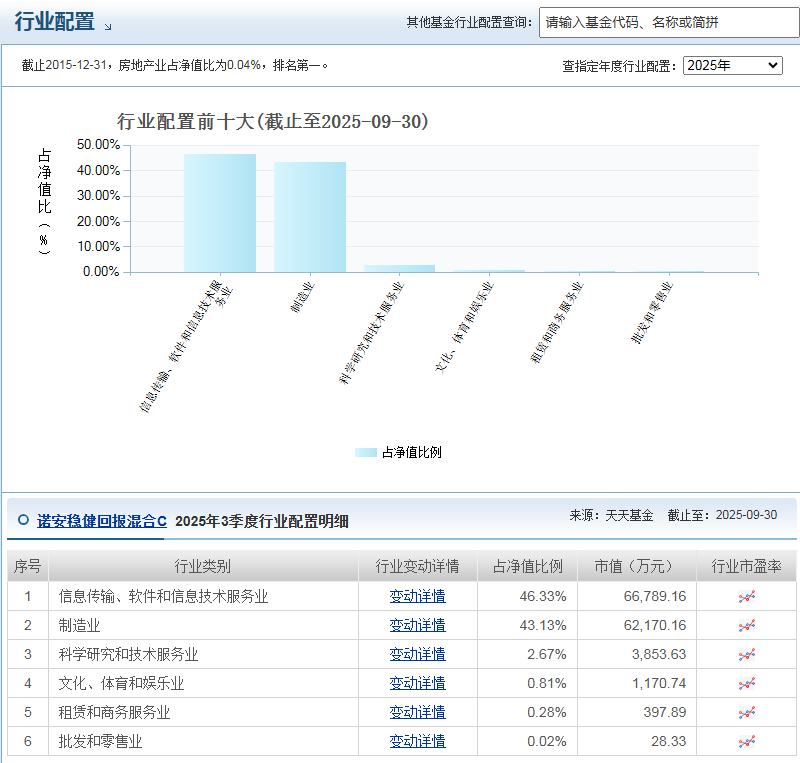Click the 行业配置 section heading

click(55, 22)
